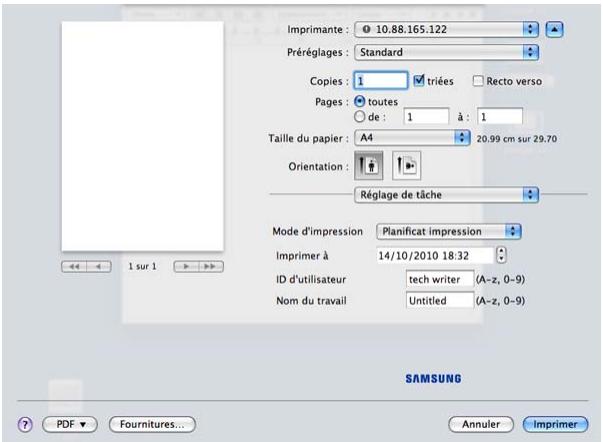Screen dimensions: 603x442
Task: Select landscape orientation icon
Action: click(x=406, y=165)
